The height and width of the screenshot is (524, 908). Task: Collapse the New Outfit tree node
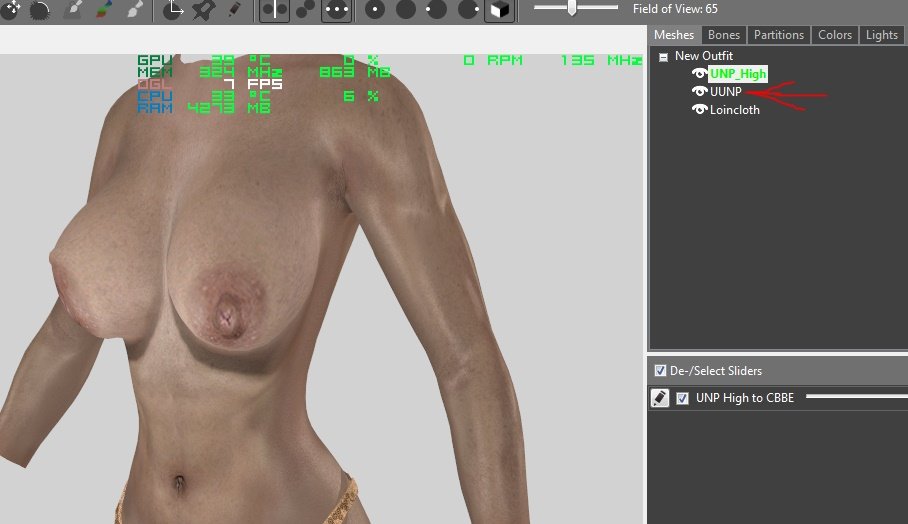pyautogui.click(x=664, y=57)
